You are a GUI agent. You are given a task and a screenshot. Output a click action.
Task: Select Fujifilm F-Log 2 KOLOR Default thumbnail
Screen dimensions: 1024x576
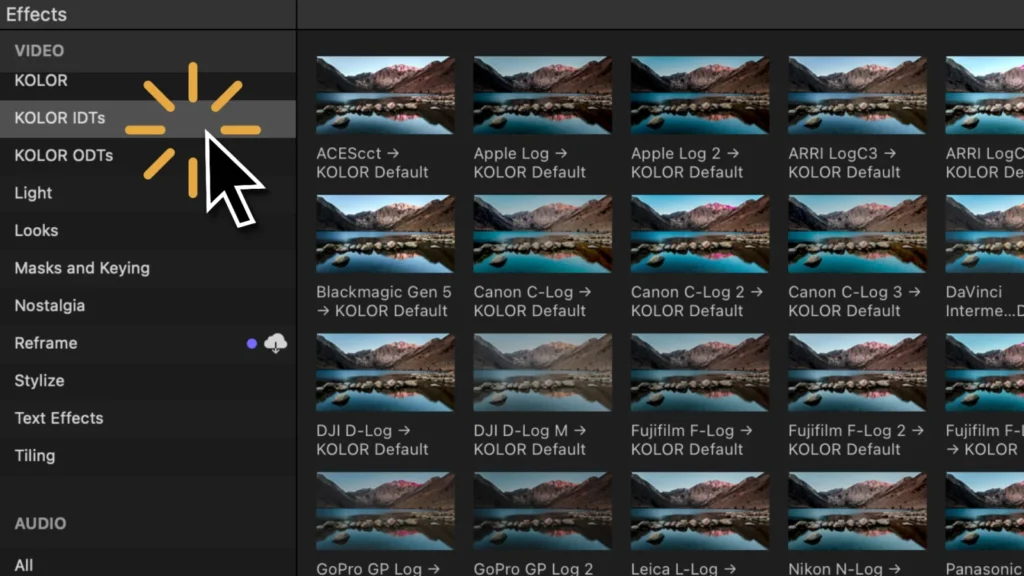[857, 372]
